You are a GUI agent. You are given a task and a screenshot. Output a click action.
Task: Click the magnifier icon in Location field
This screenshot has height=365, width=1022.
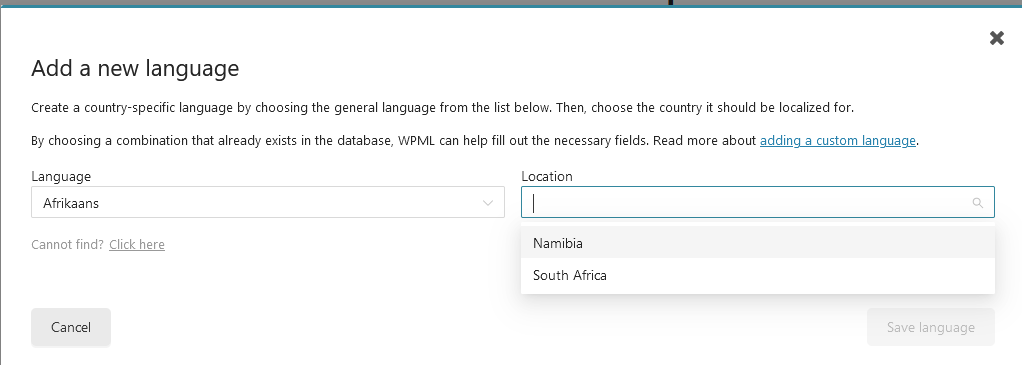point(977,203)
